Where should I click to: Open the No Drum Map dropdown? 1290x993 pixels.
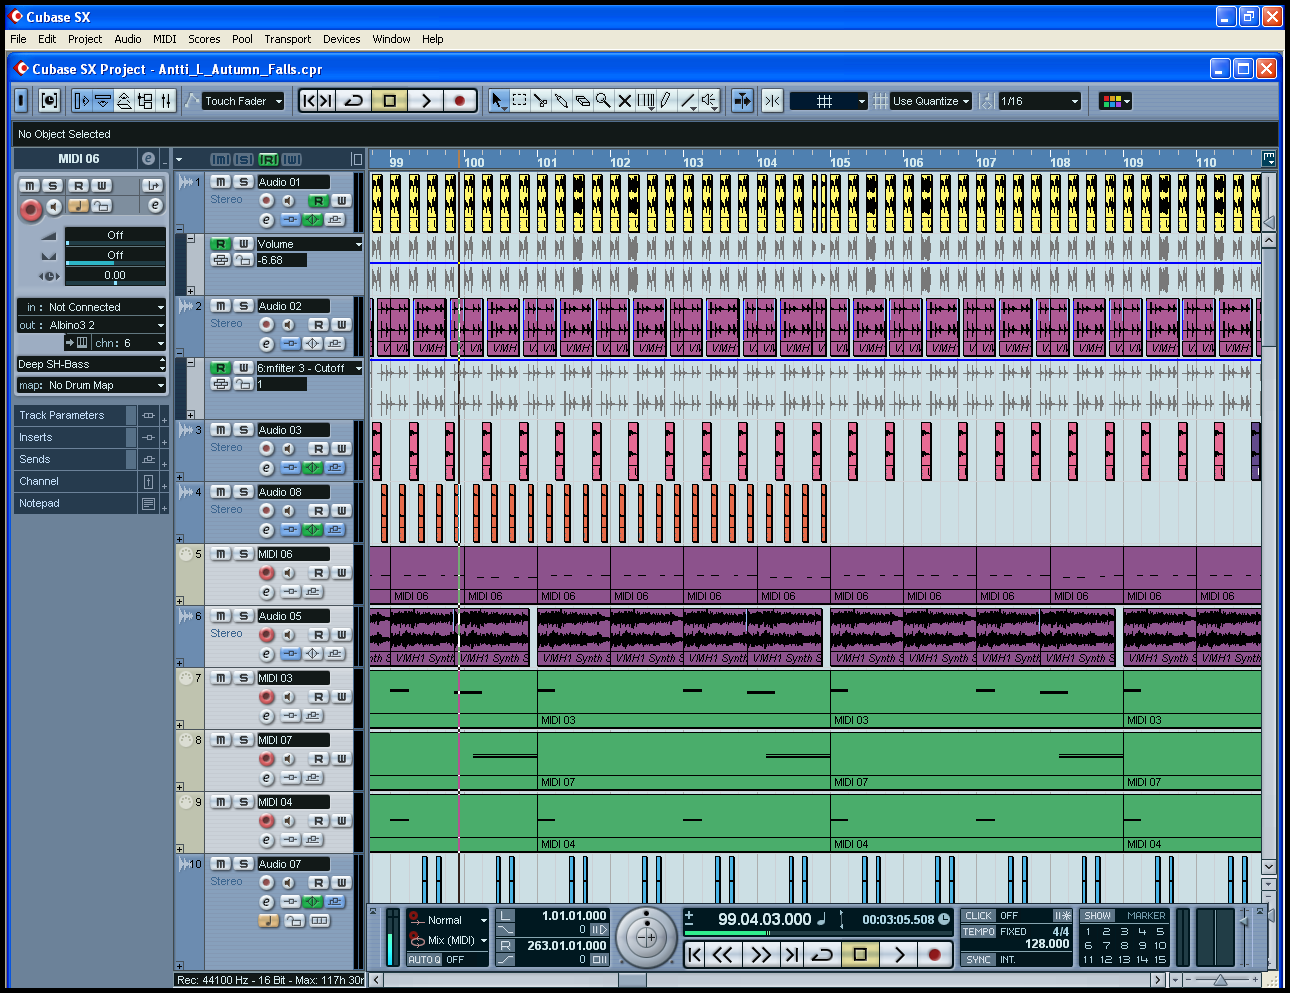point(91,385)
